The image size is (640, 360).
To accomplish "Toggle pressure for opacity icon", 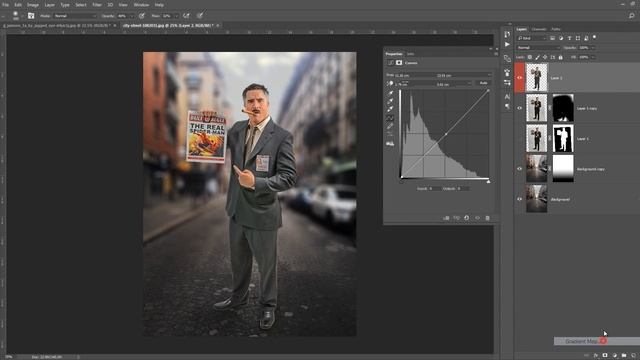I will pyautogui.click(x=142, y=16).
